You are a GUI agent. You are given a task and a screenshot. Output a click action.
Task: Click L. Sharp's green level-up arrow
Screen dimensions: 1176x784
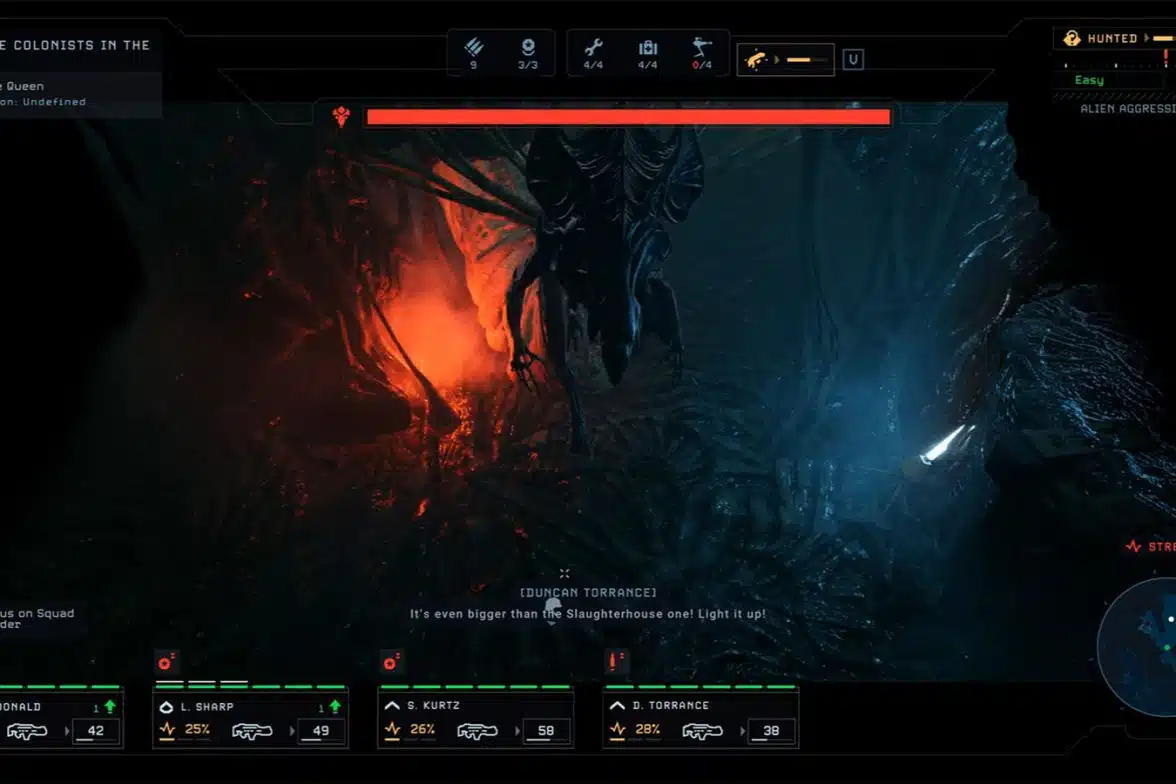coord(335,706)
